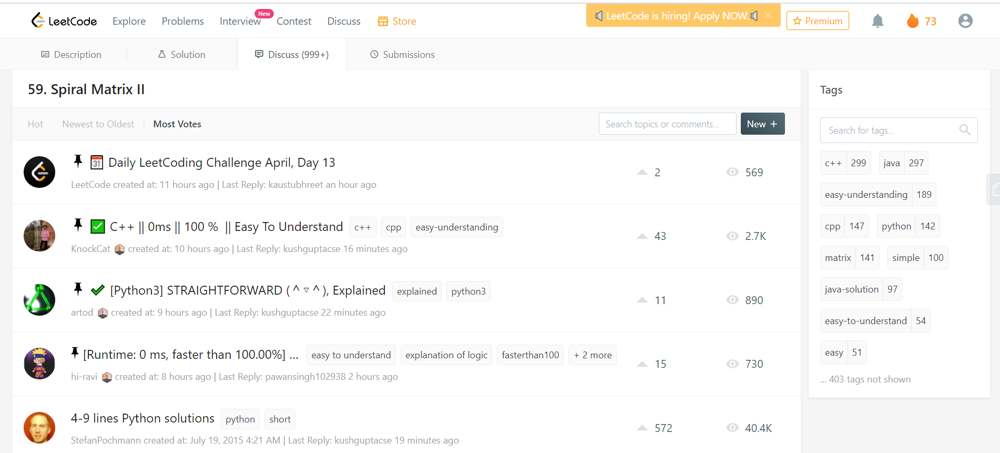Open the Contest page
The height and width of the screenshot is (453, 1000).
[x=294, y=21]
